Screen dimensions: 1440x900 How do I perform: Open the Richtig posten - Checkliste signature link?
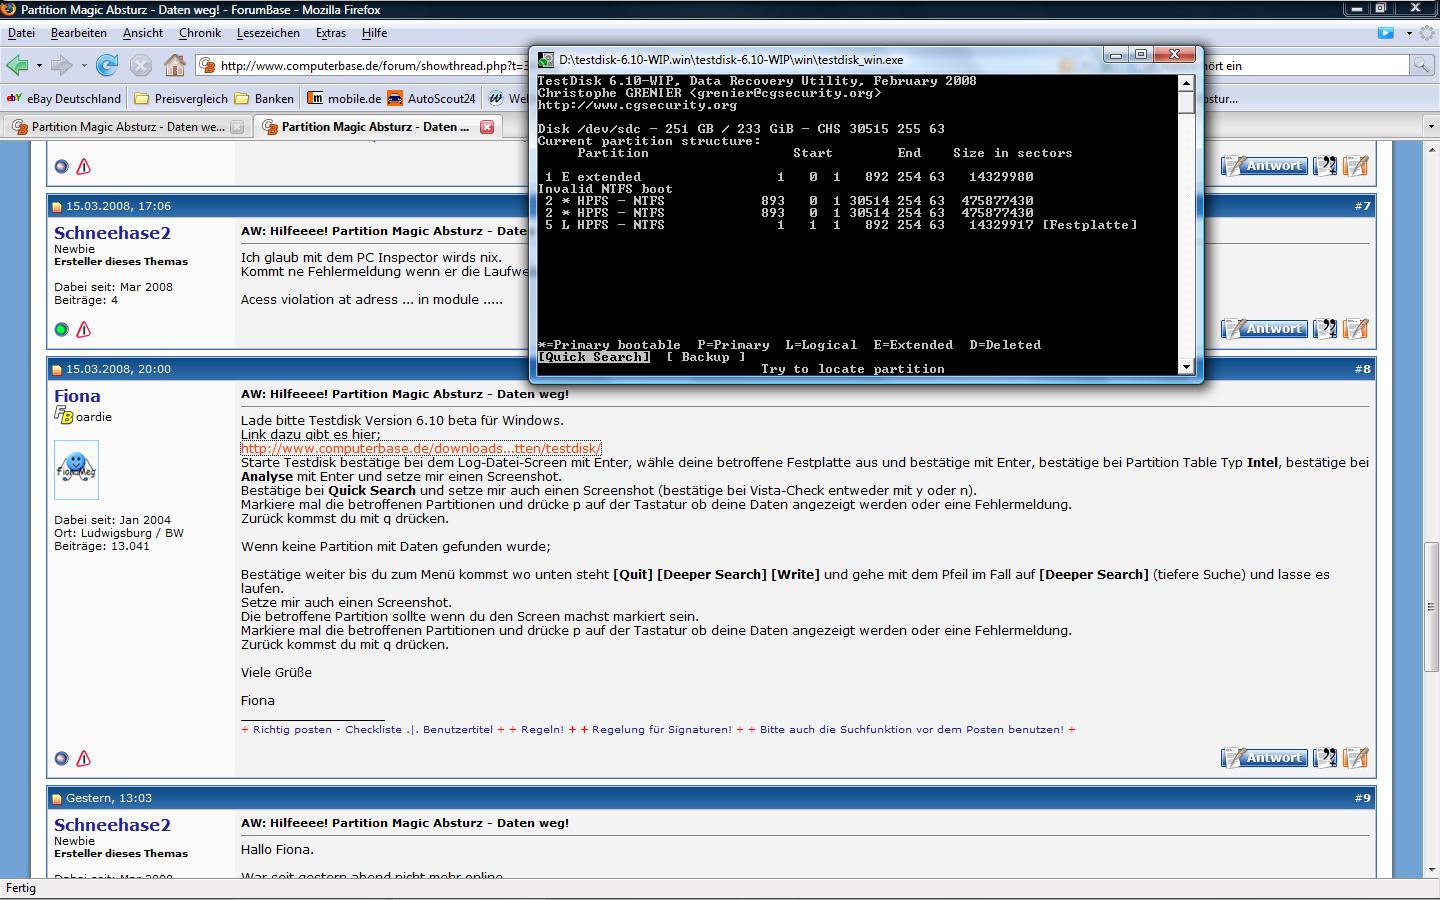click(x=327, y=730)
